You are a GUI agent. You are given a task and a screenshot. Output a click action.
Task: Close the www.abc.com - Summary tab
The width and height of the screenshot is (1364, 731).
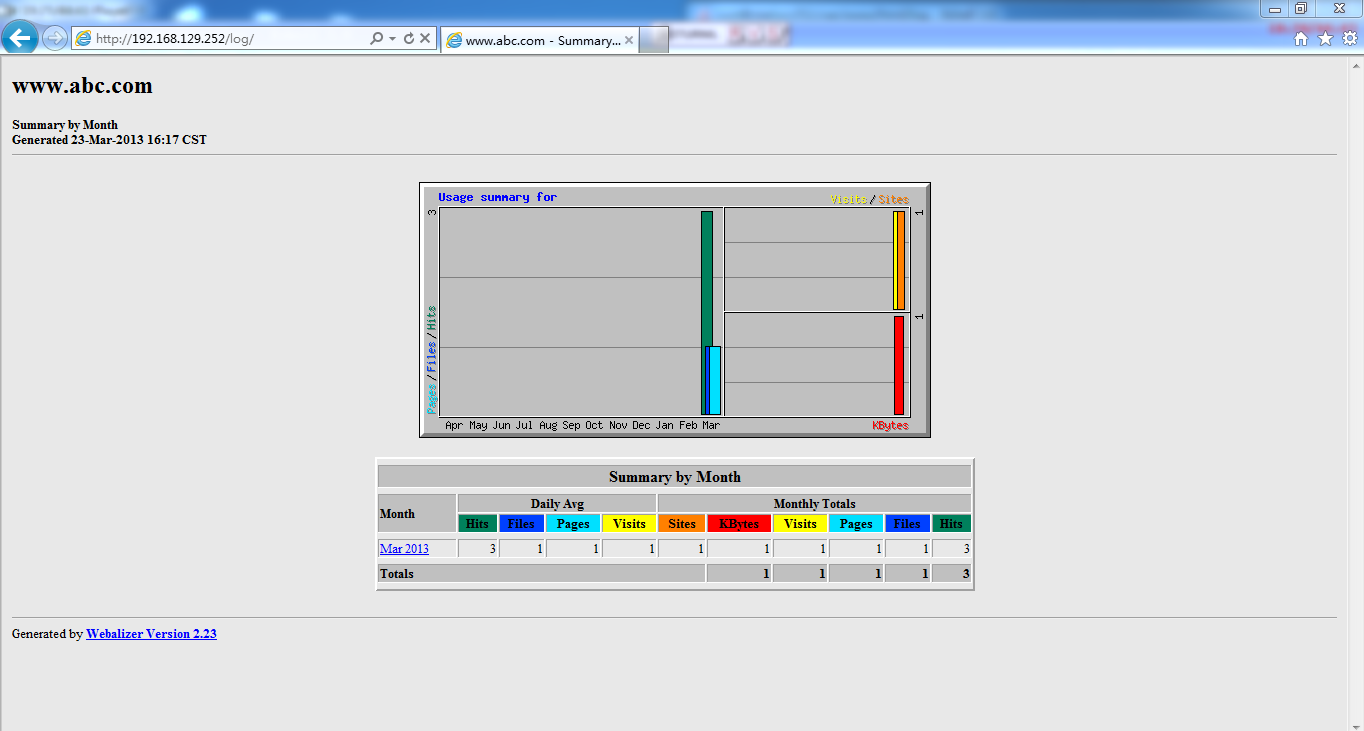(x=629, y=41)
